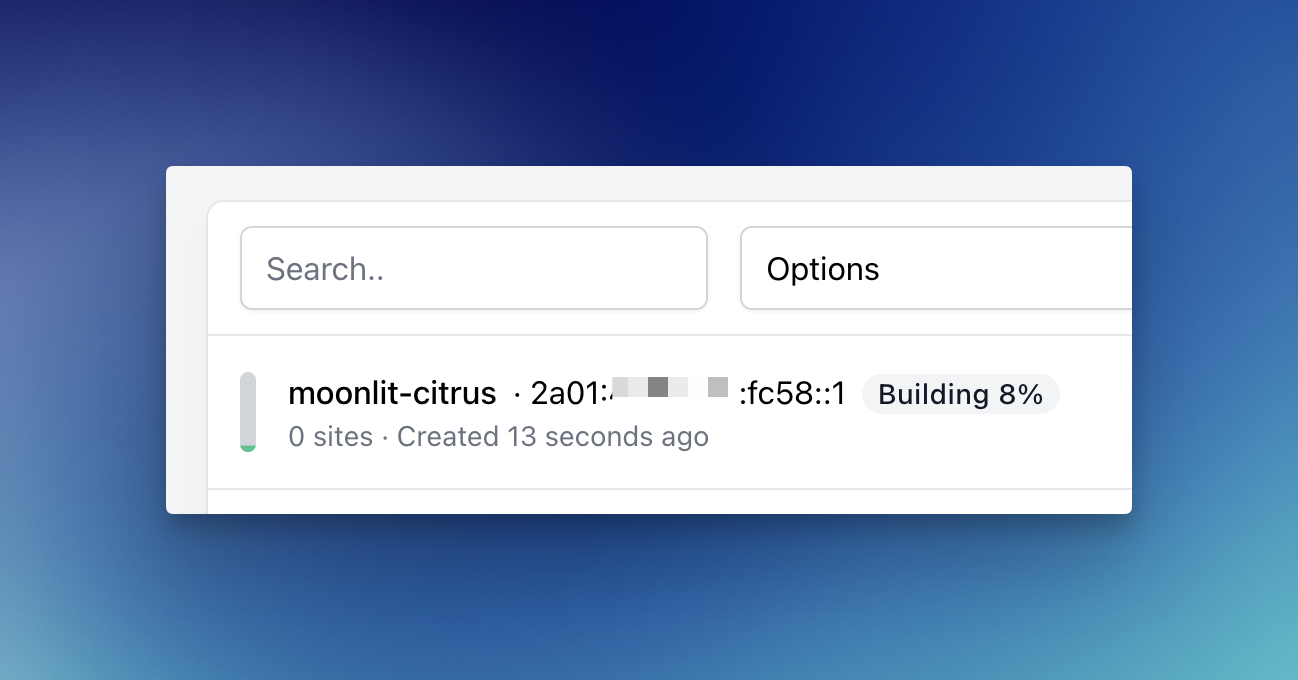Click the vertical build progress indicator
1298x680 pixels.
click(x=248, y=412)
